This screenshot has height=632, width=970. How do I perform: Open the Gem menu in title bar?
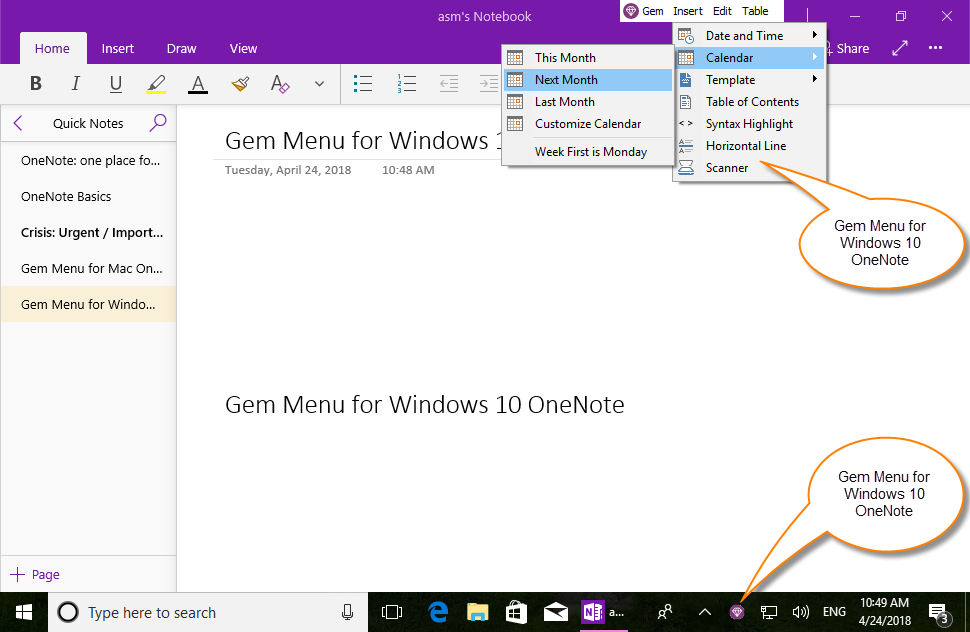[644, 11]
